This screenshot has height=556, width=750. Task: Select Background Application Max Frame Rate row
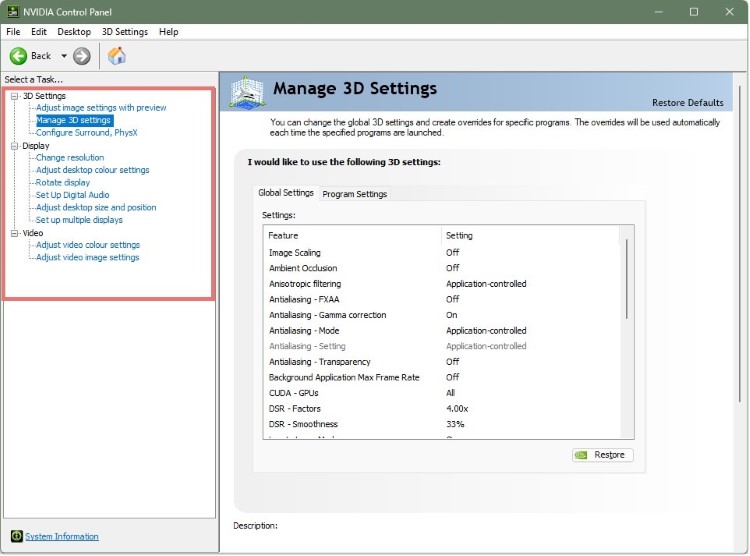click(442, 377)
